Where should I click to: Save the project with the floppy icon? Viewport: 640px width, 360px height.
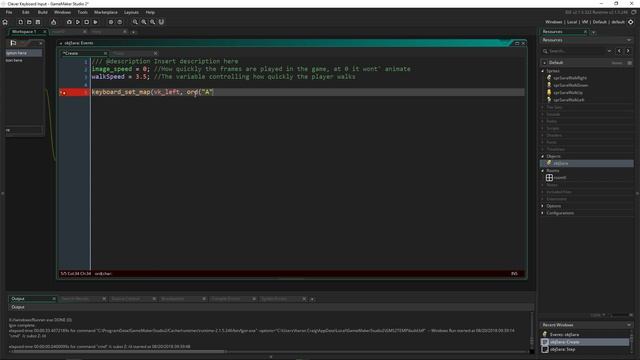click(x=38, y=22)
